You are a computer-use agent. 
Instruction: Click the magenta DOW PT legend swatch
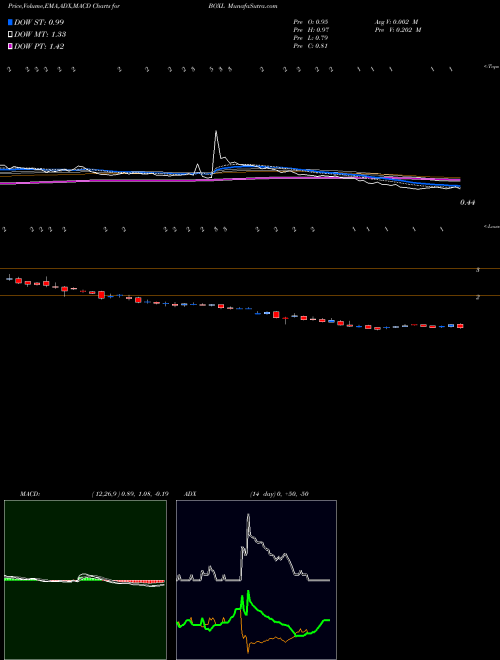click(10, 47)
